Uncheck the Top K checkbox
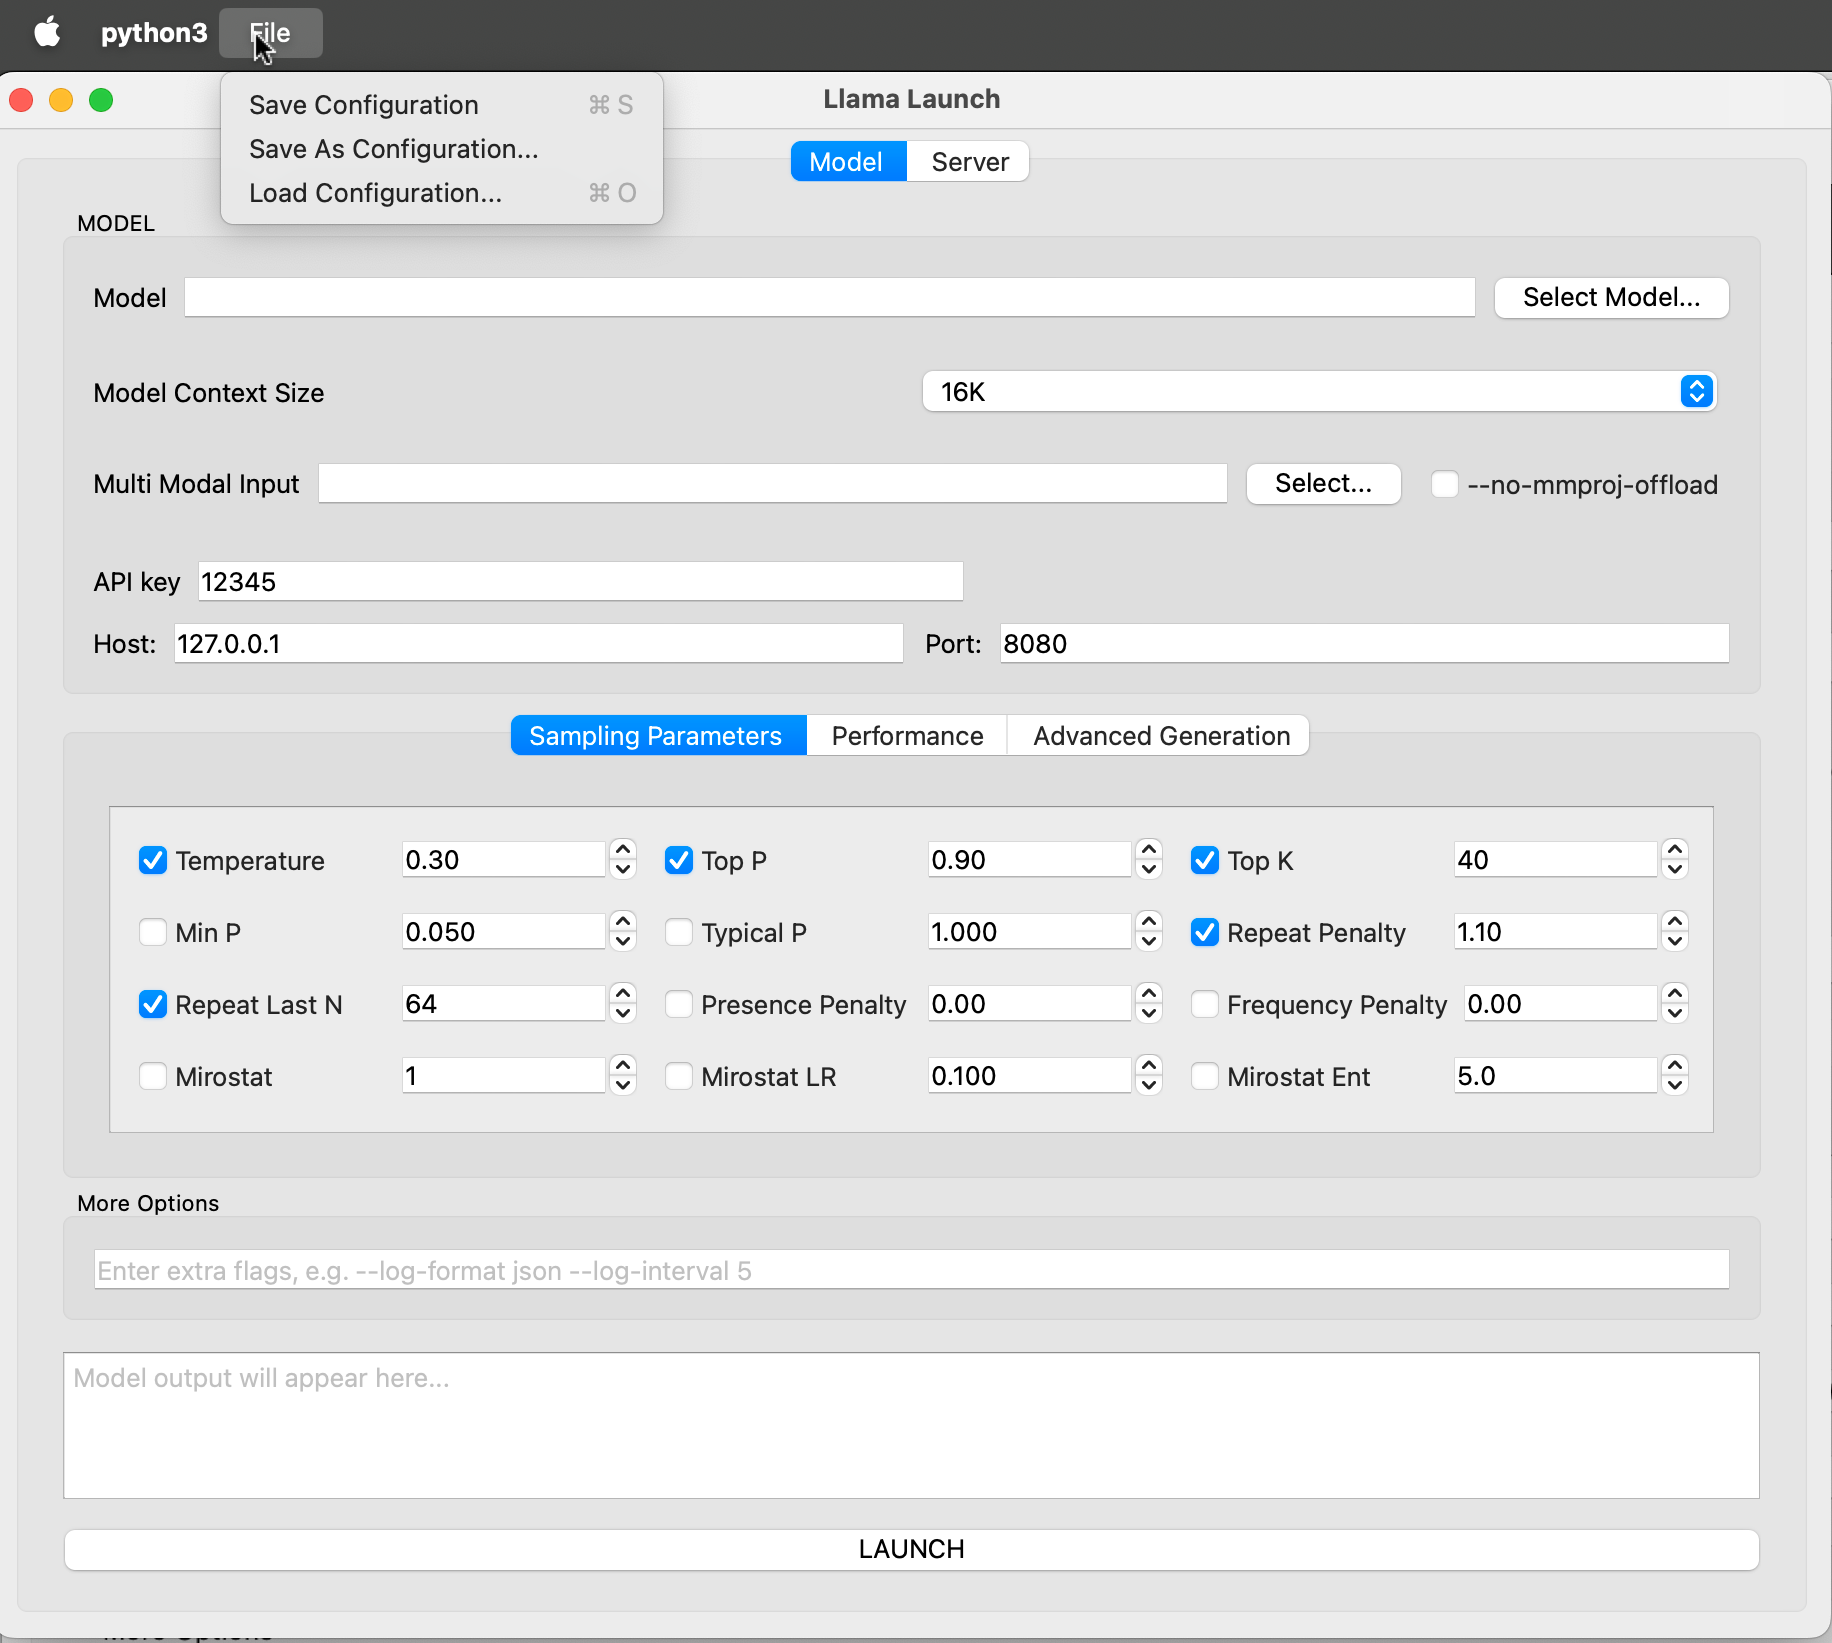The width and height of the screenshot is (1832, 1643). point(1205,860)
